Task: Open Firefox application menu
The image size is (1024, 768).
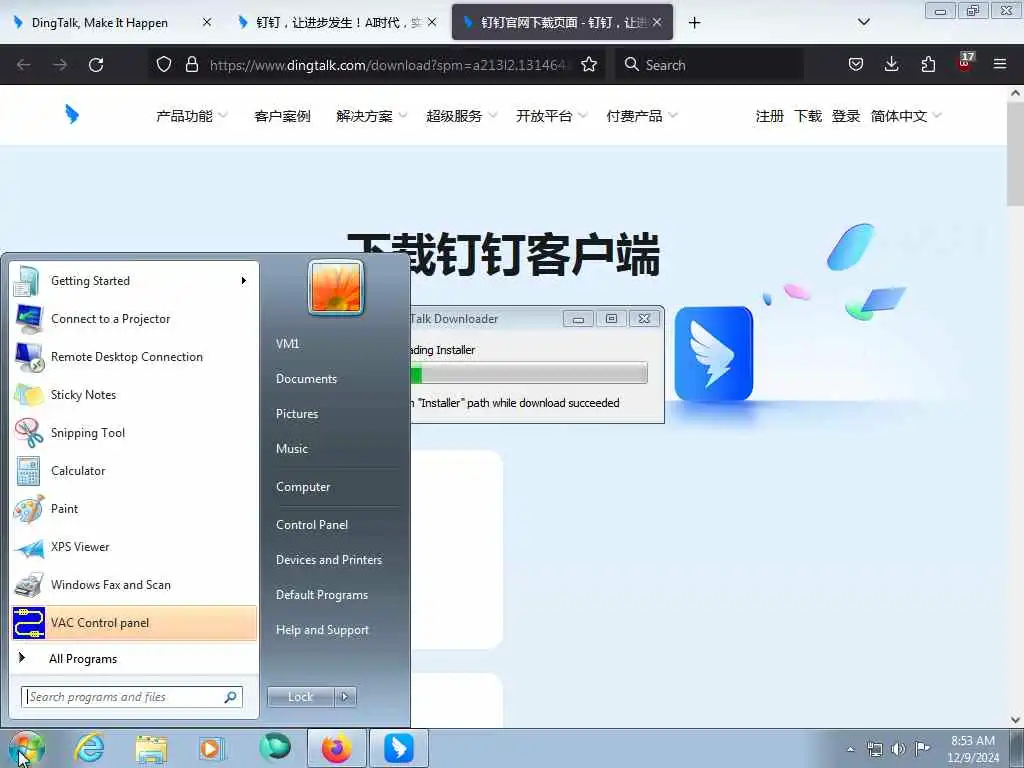Action: pos(1000,64)
